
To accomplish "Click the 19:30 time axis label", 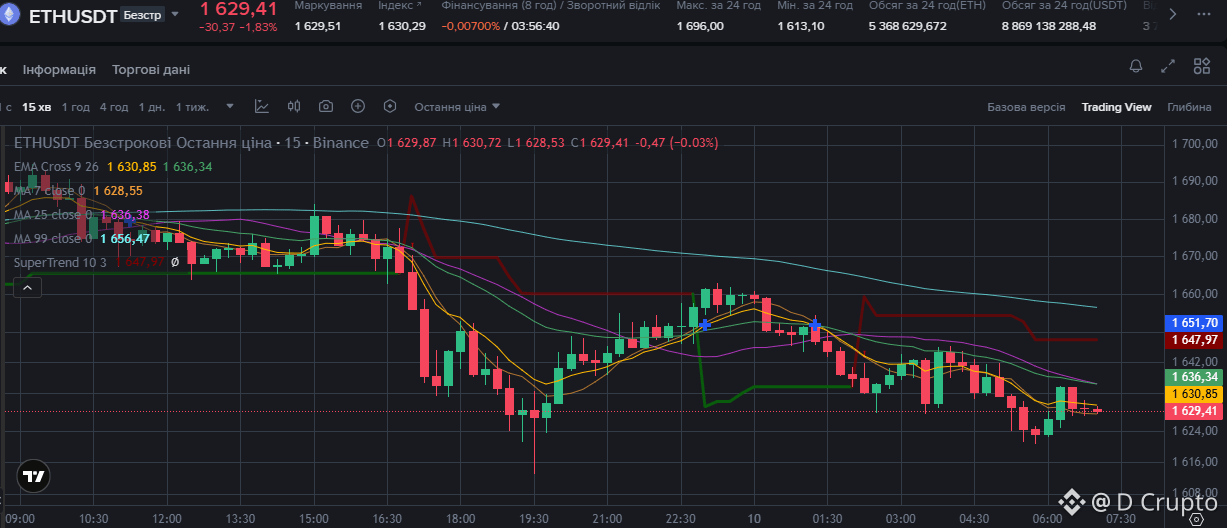I will 534,519.
